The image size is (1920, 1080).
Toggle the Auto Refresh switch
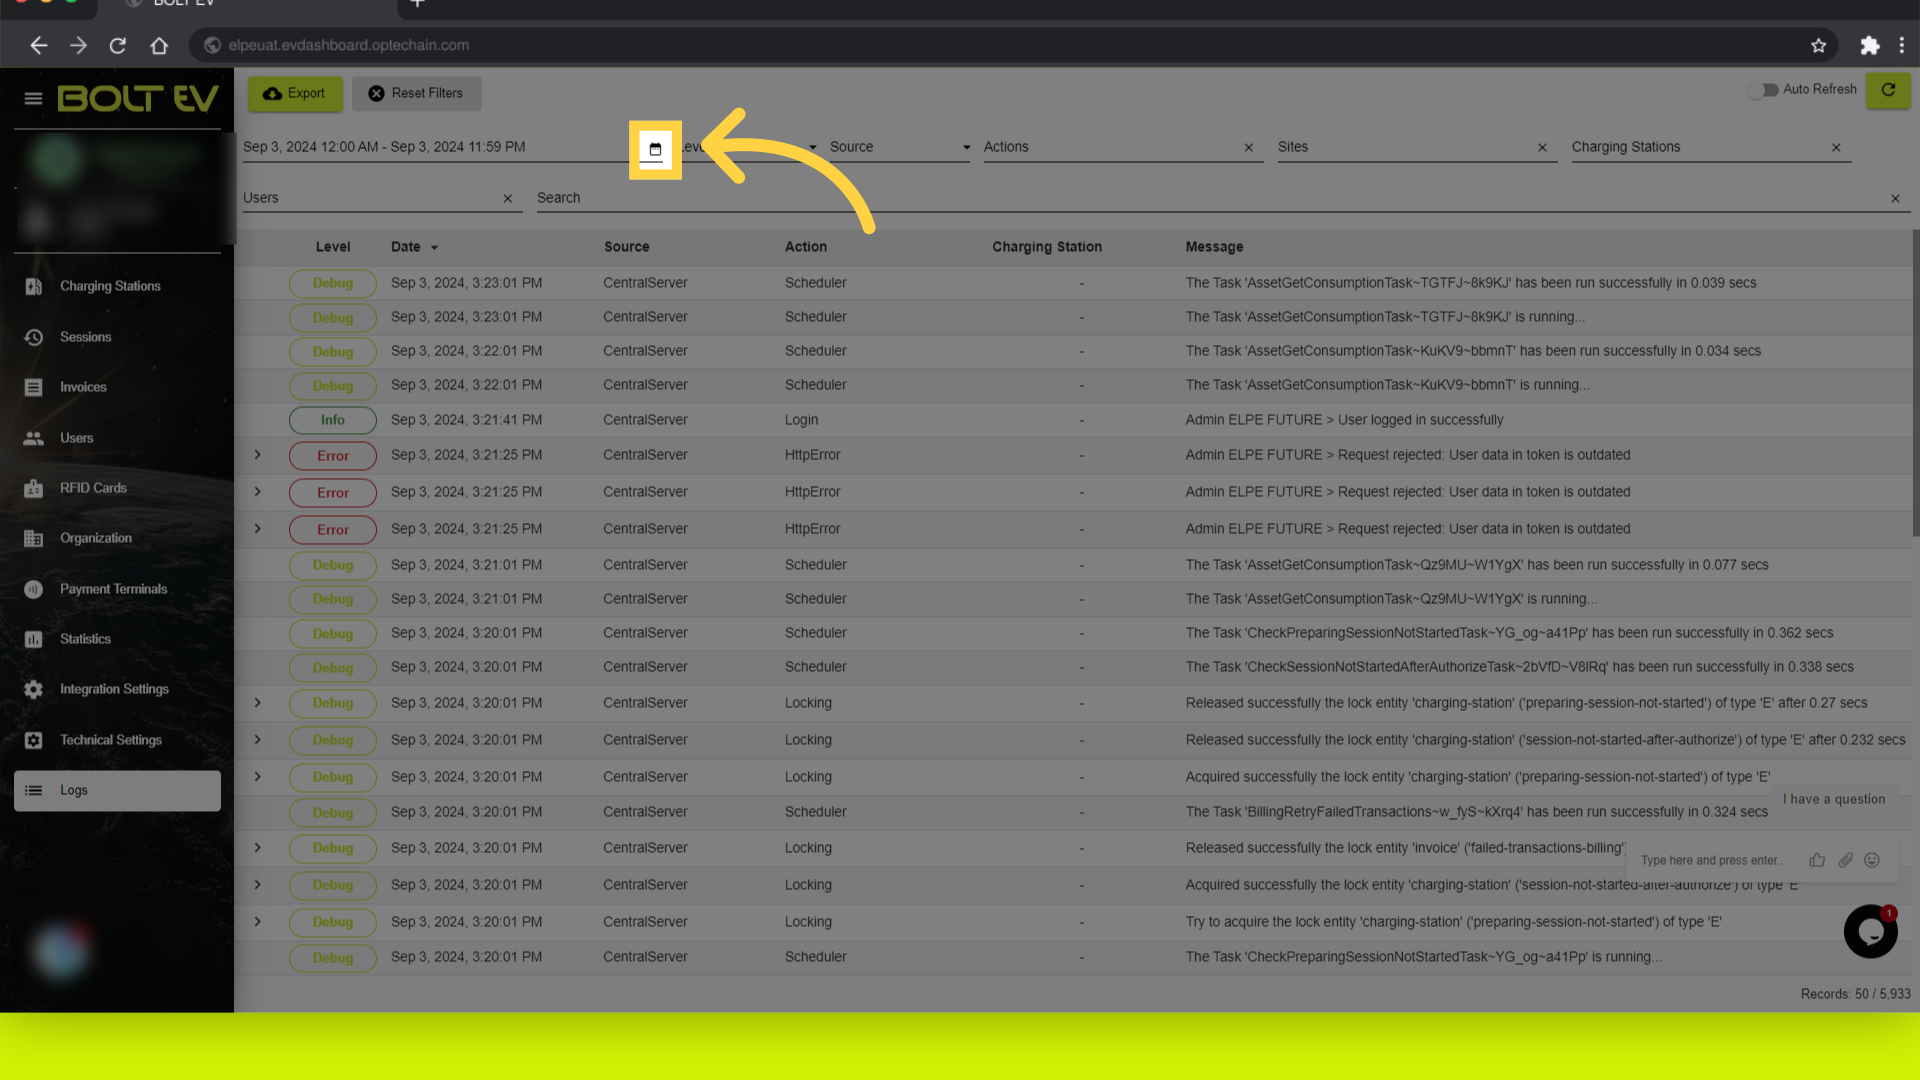[x=1763, y=90]
